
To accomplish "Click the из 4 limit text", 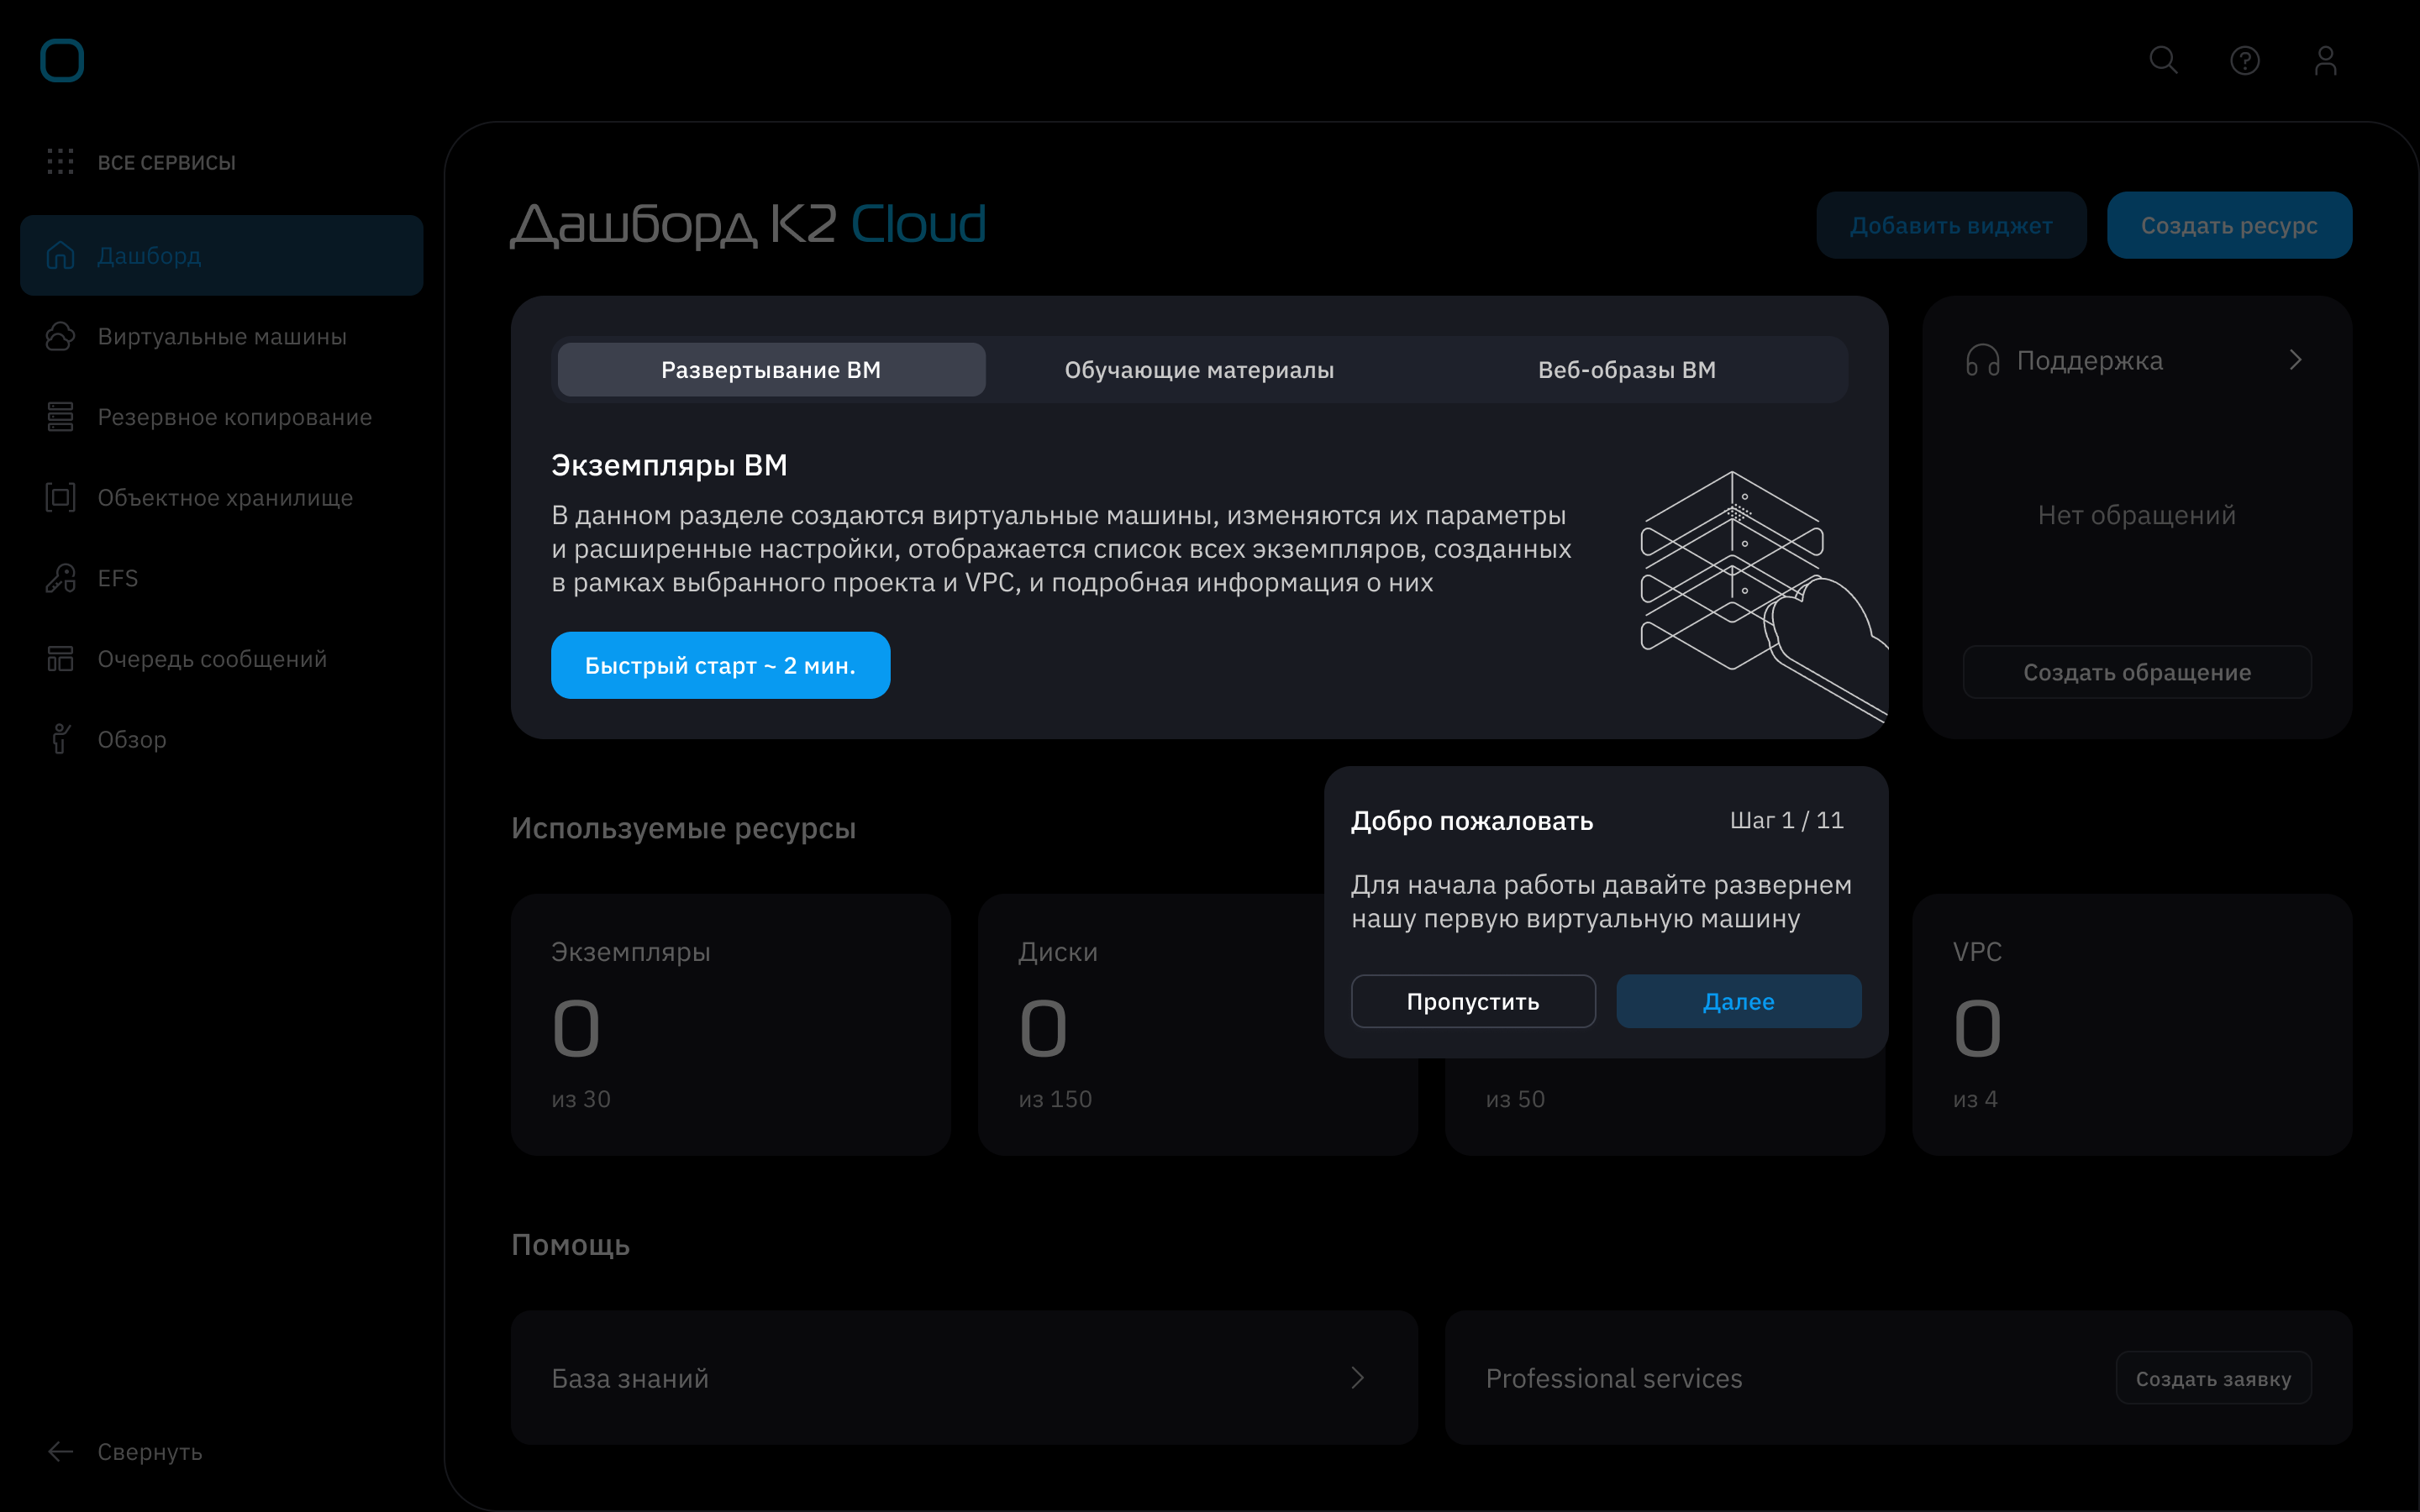I will 1975,1099.
